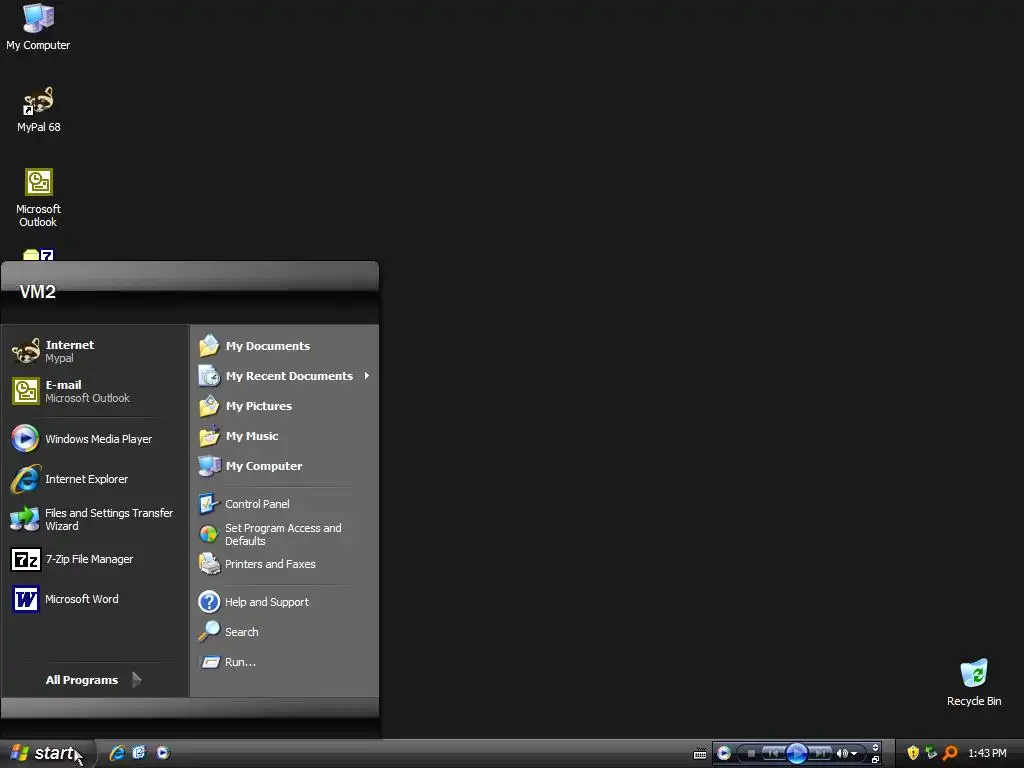Click the Start button
Image resolution: width=1024 pixels, height=768 pixels.
47,754
